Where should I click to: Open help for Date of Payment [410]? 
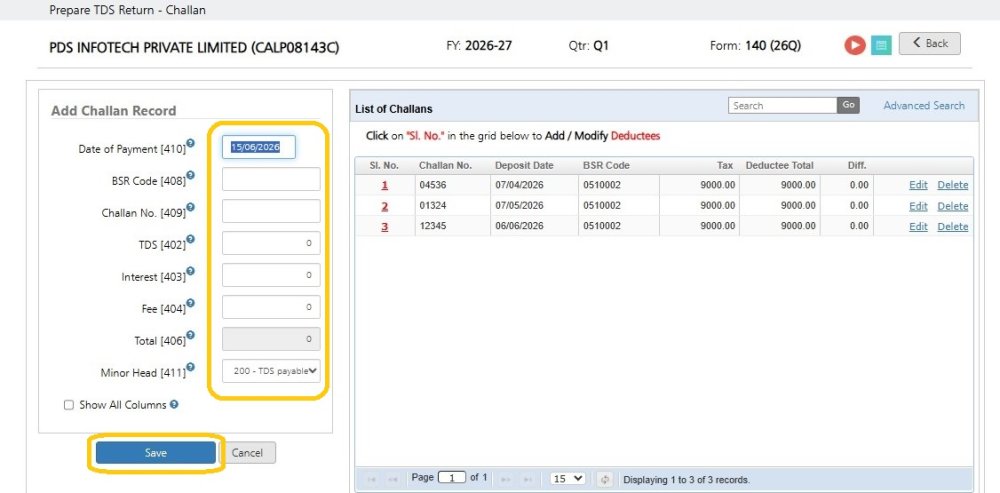pyautogui.click(x=190, y=143)
